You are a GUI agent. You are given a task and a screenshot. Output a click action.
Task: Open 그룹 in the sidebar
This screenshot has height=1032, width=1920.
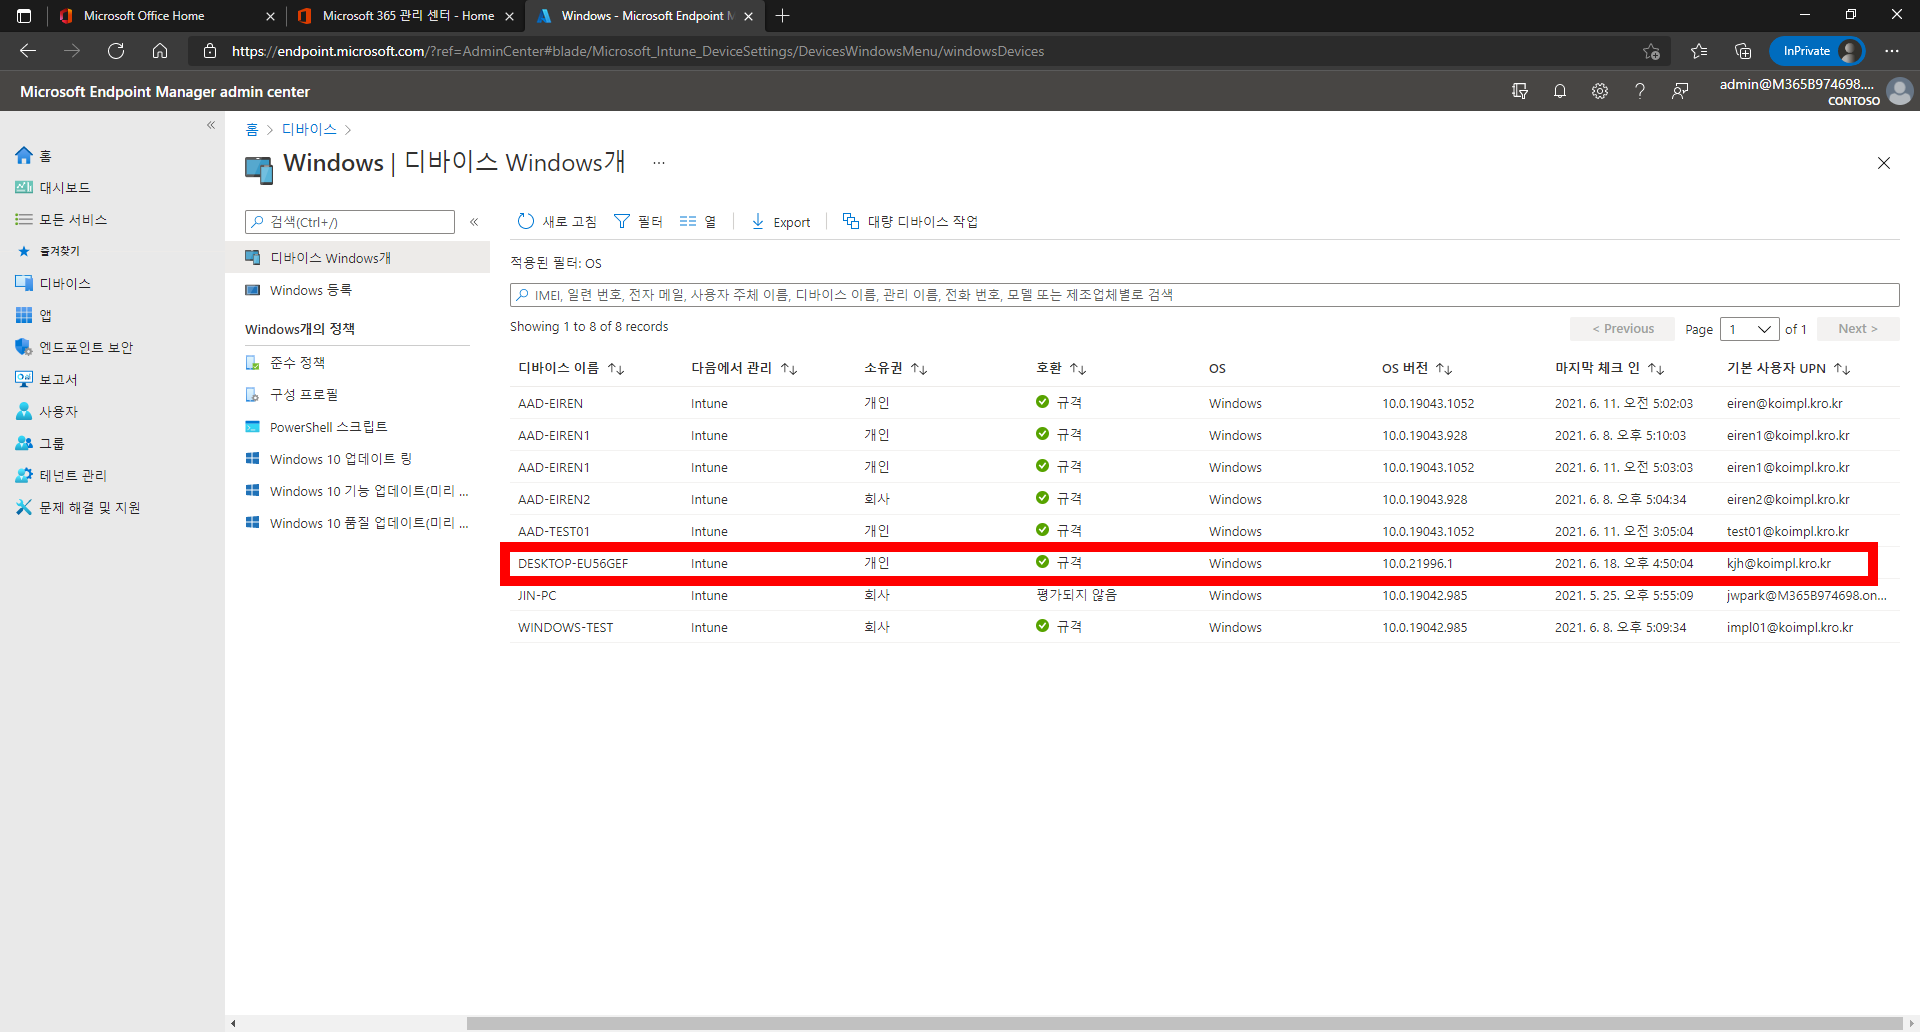40,444
